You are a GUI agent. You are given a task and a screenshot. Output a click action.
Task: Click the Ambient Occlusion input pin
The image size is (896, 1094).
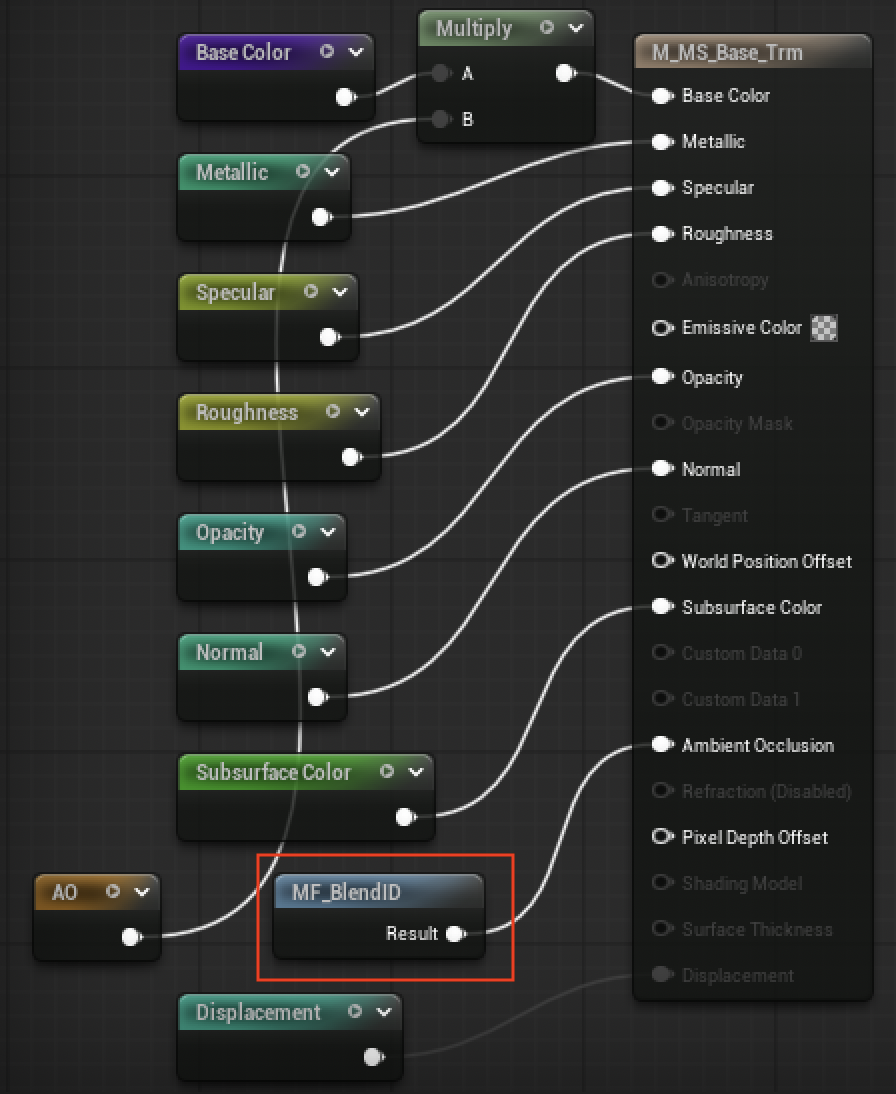[x=662, y=745]
